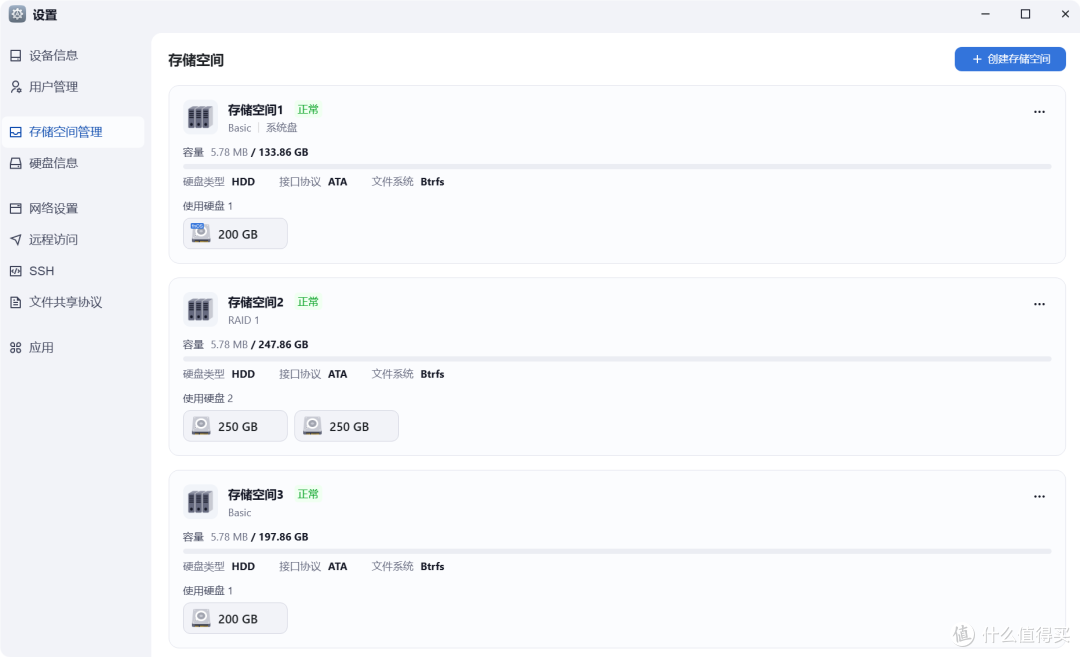The height and width of the screenshot is (657, 1080).
Task: Click the Remote Access (远程访问) arrow icon
Action: point(16,240)
